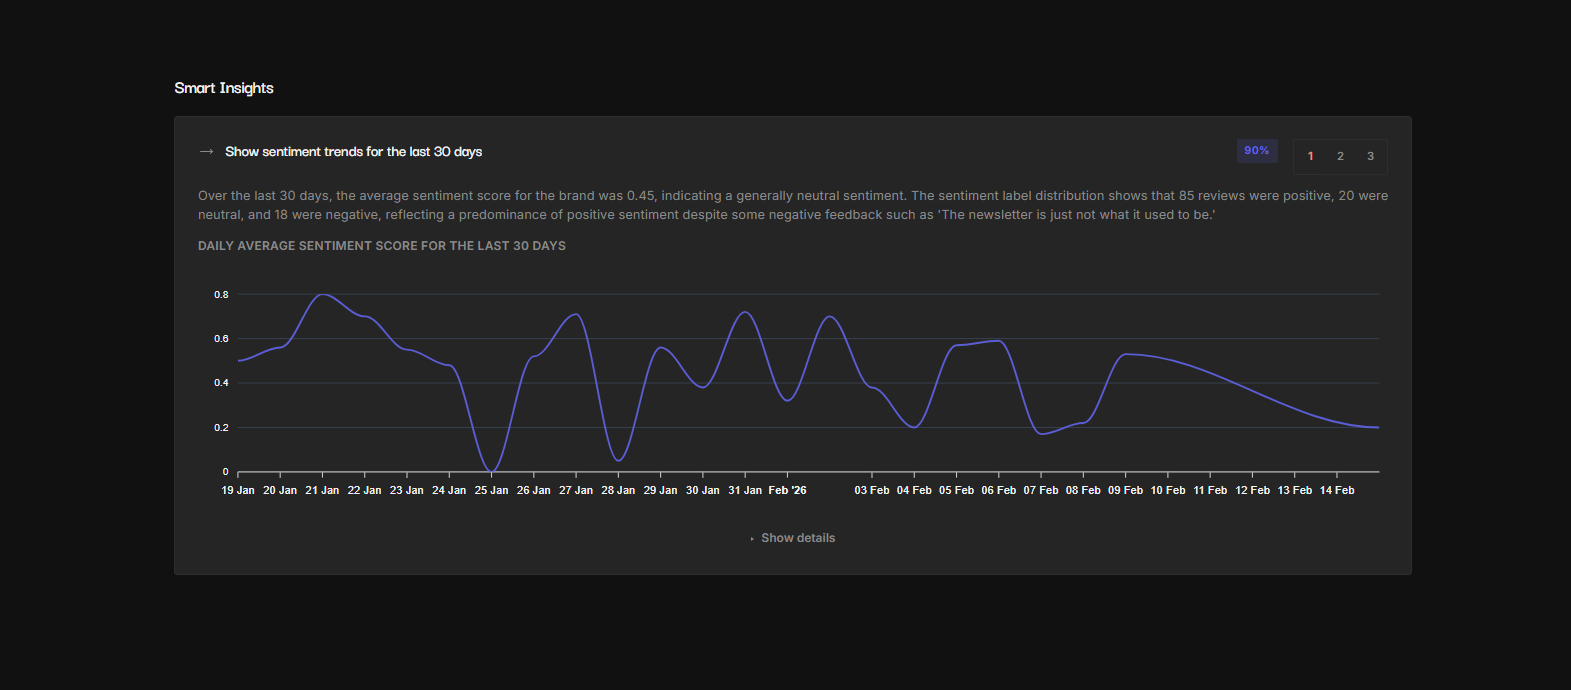This screenshot has height=690, width=1571.
Task: Click the 08 Feb axis label
Action: pyautogui.click(x=1083, y=491)
